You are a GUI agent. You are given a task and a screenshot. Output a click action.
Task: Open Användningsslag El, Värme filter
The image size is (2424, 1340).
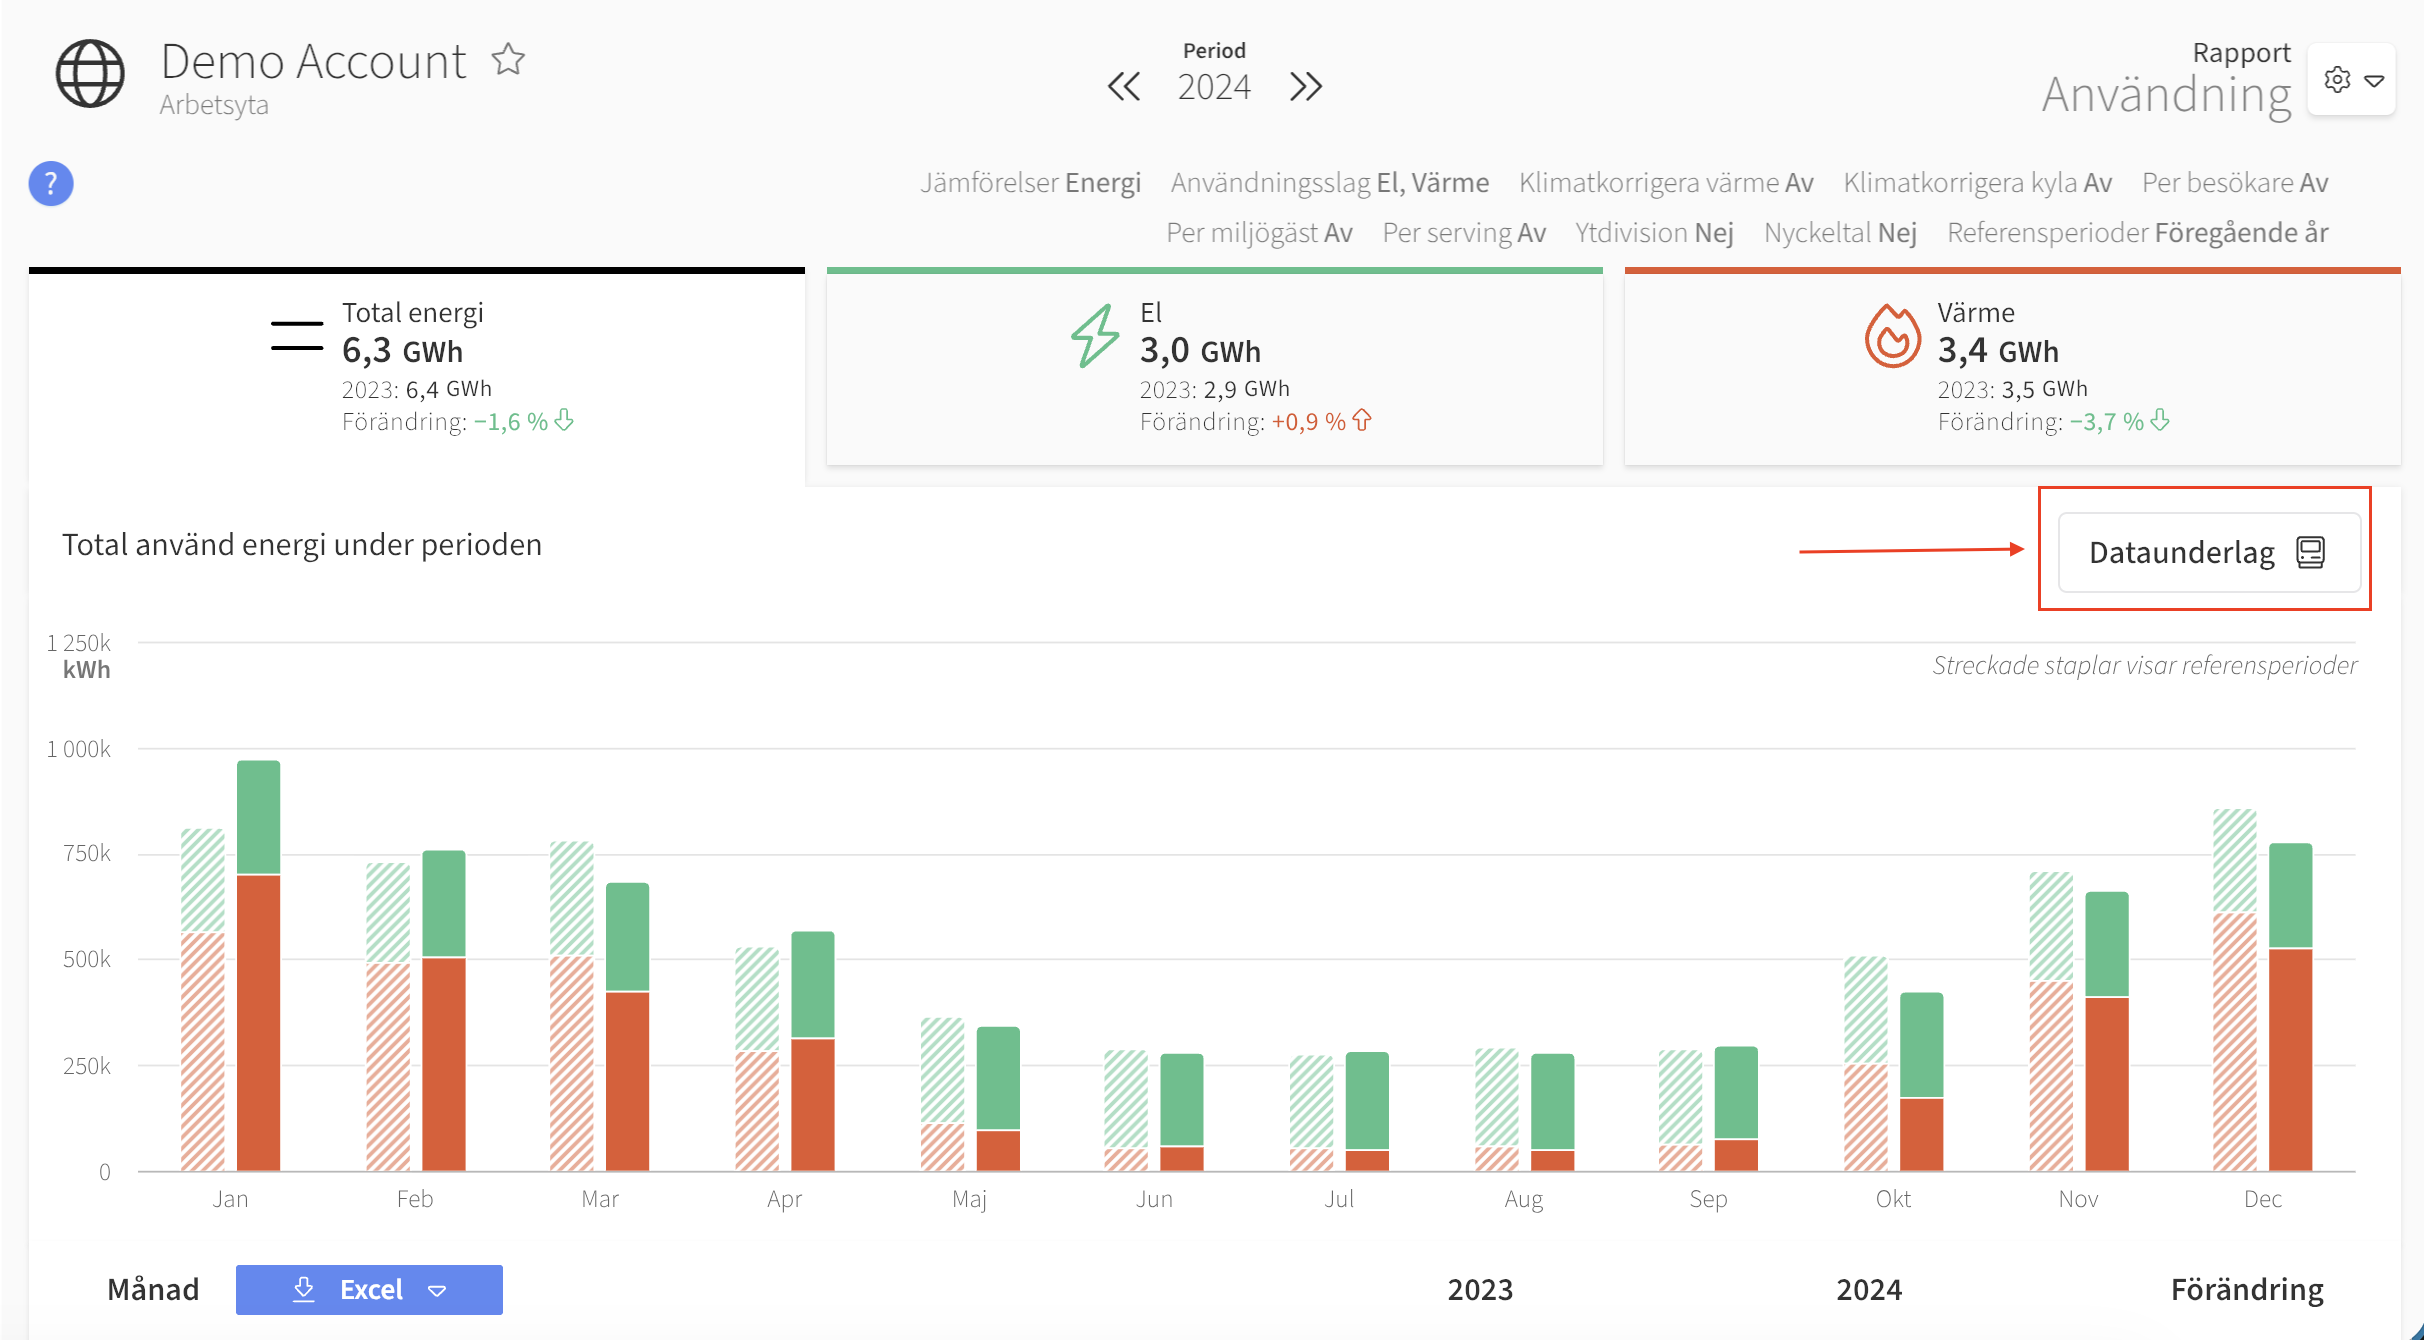[x=1329, y=183]
